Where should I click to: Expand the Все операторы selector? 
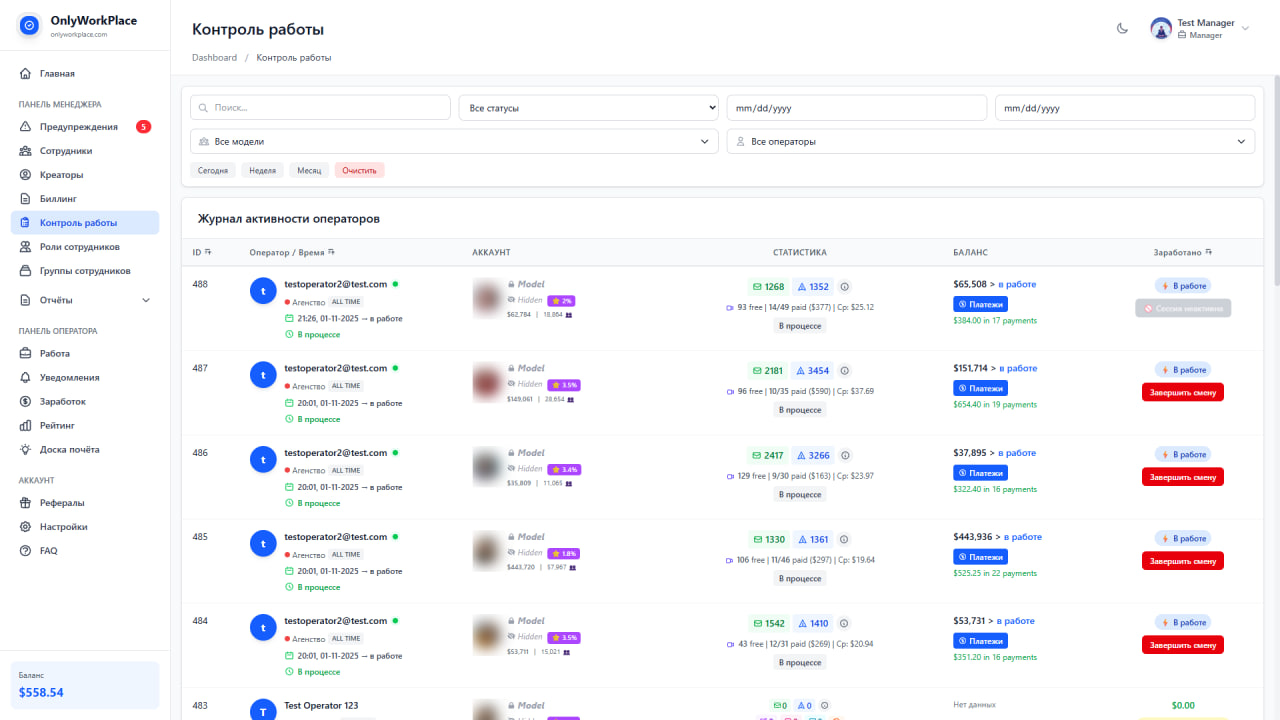coord(991,141)
